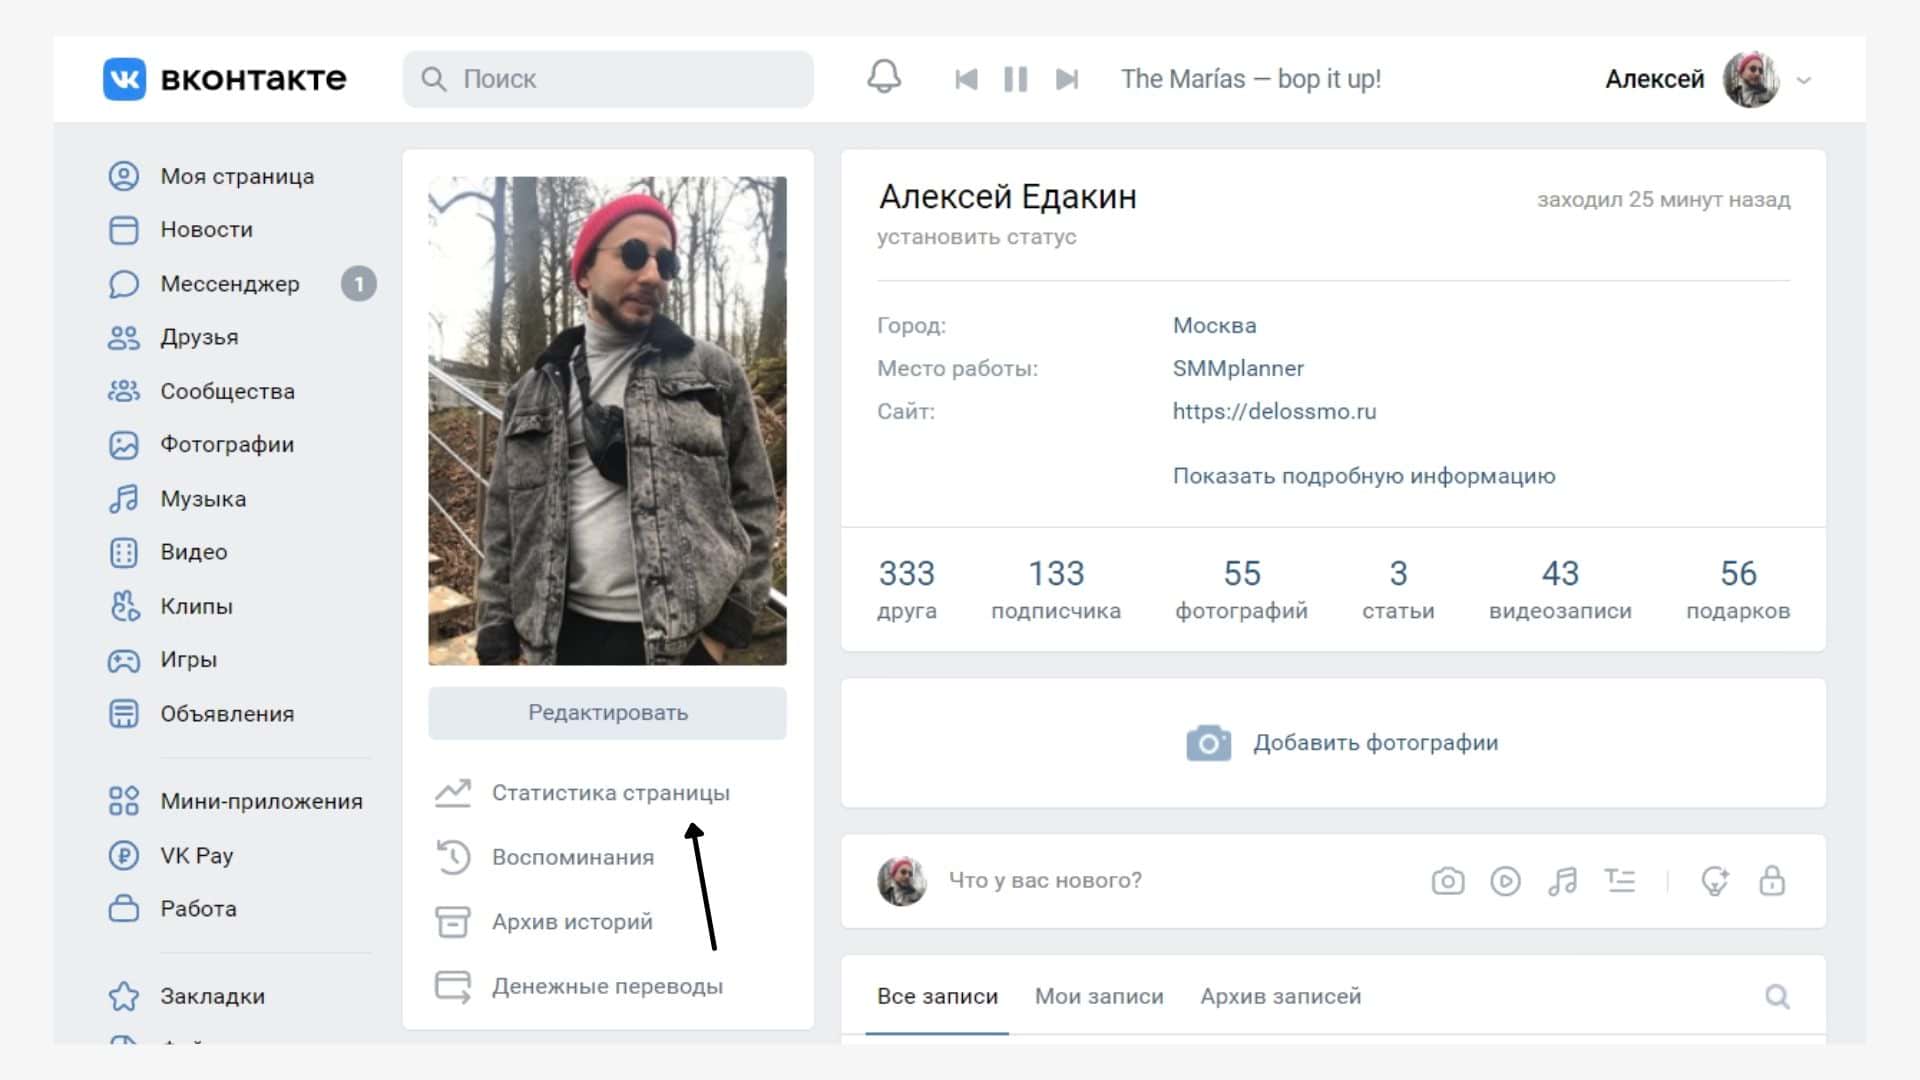Attach a video to the post
Image resolution: width=1920 pixels, height=1080 pixels.
point(1505,881)
